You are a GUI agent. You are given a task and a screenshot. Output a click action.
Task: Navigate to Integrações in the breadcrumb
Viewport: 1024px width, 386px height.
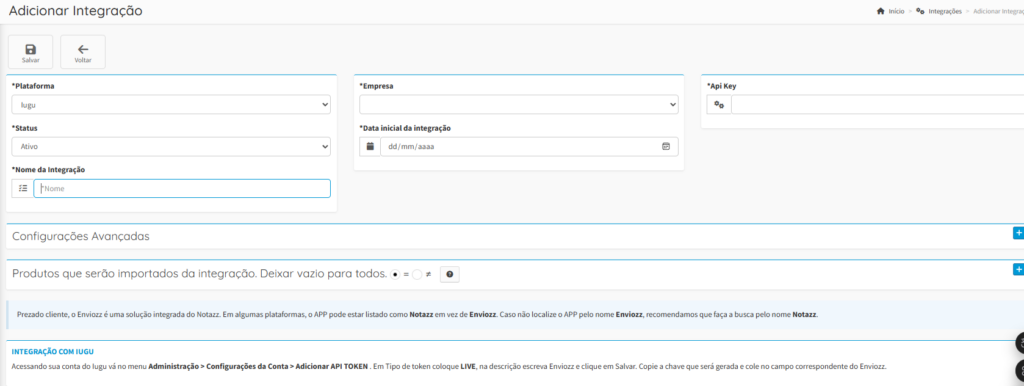[x=945, y=12]
